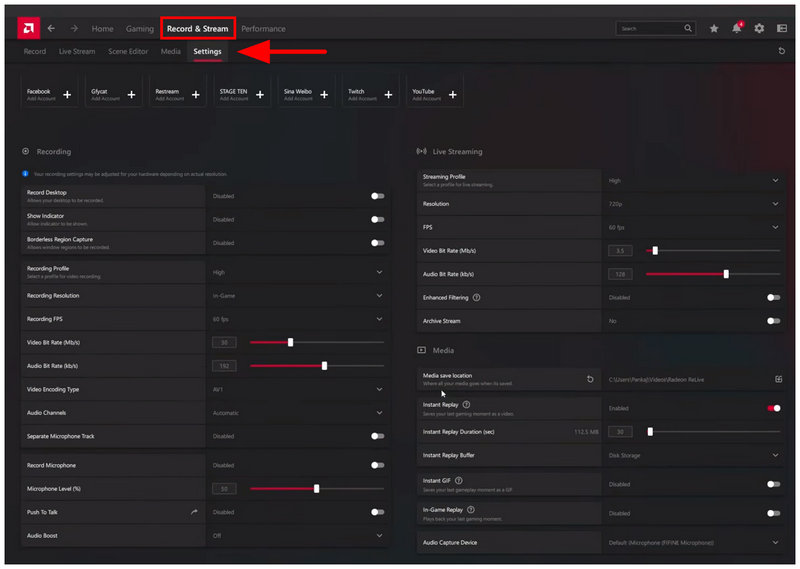Open live streaming Resolution dropdown
Screen dimensions: 800x569
coord(693,204)
